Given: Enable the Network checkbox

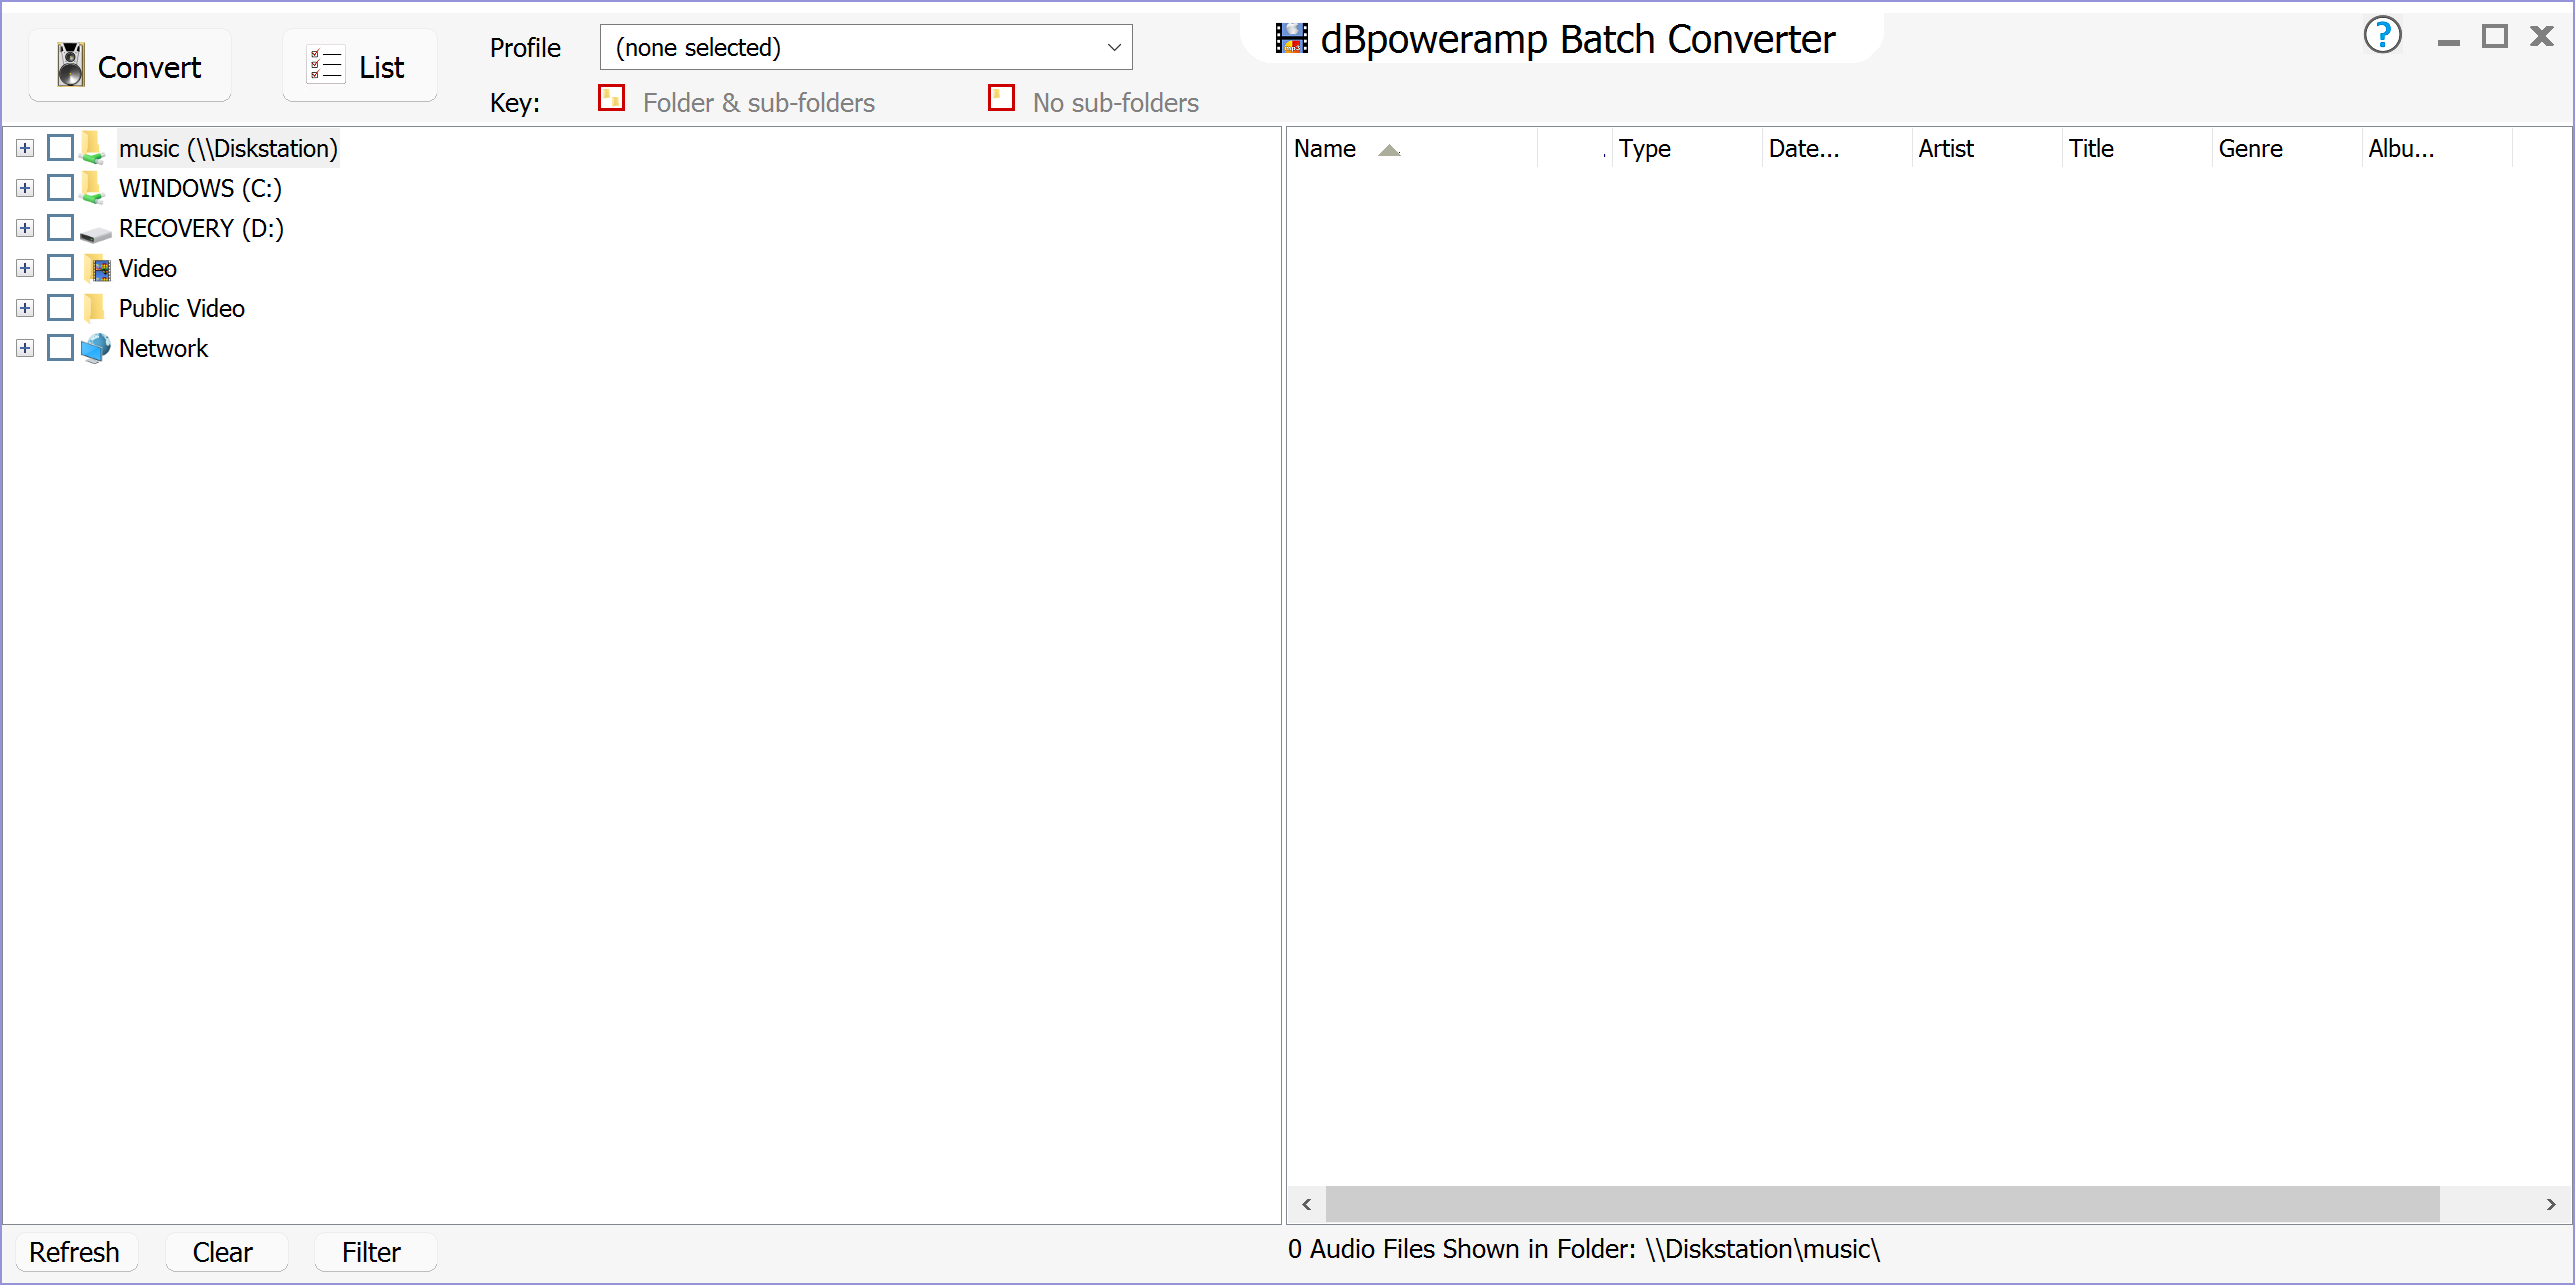Looking at the screenshot, I should tap(61, 348).
